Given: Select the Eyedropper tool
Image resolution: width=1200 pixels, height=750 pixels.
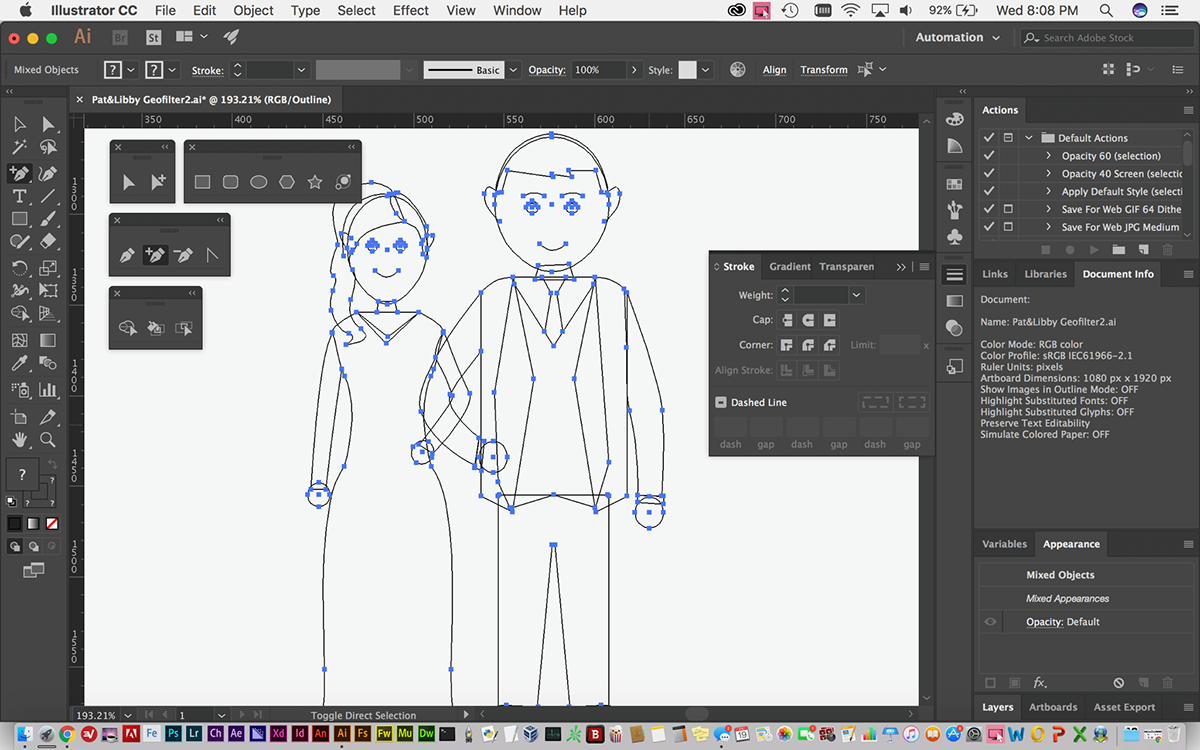Looking at the screenshot, I should [19, 364].
